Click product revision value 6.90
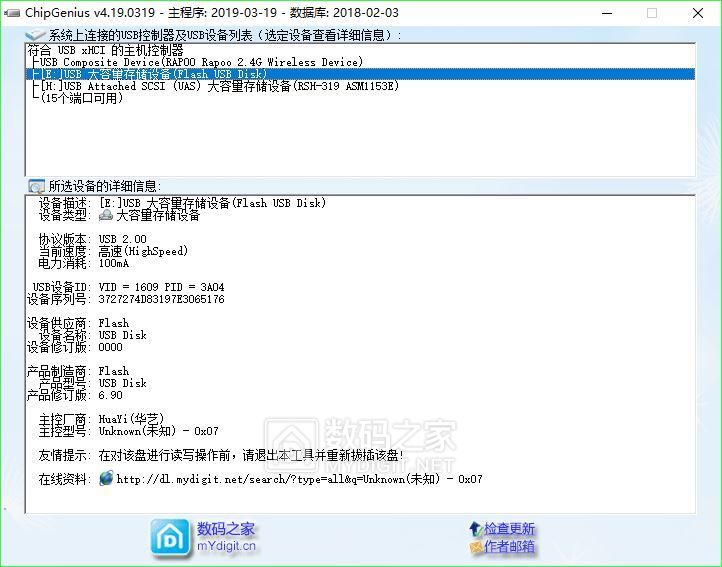This screenshot has width=722, height=567. 111,395
